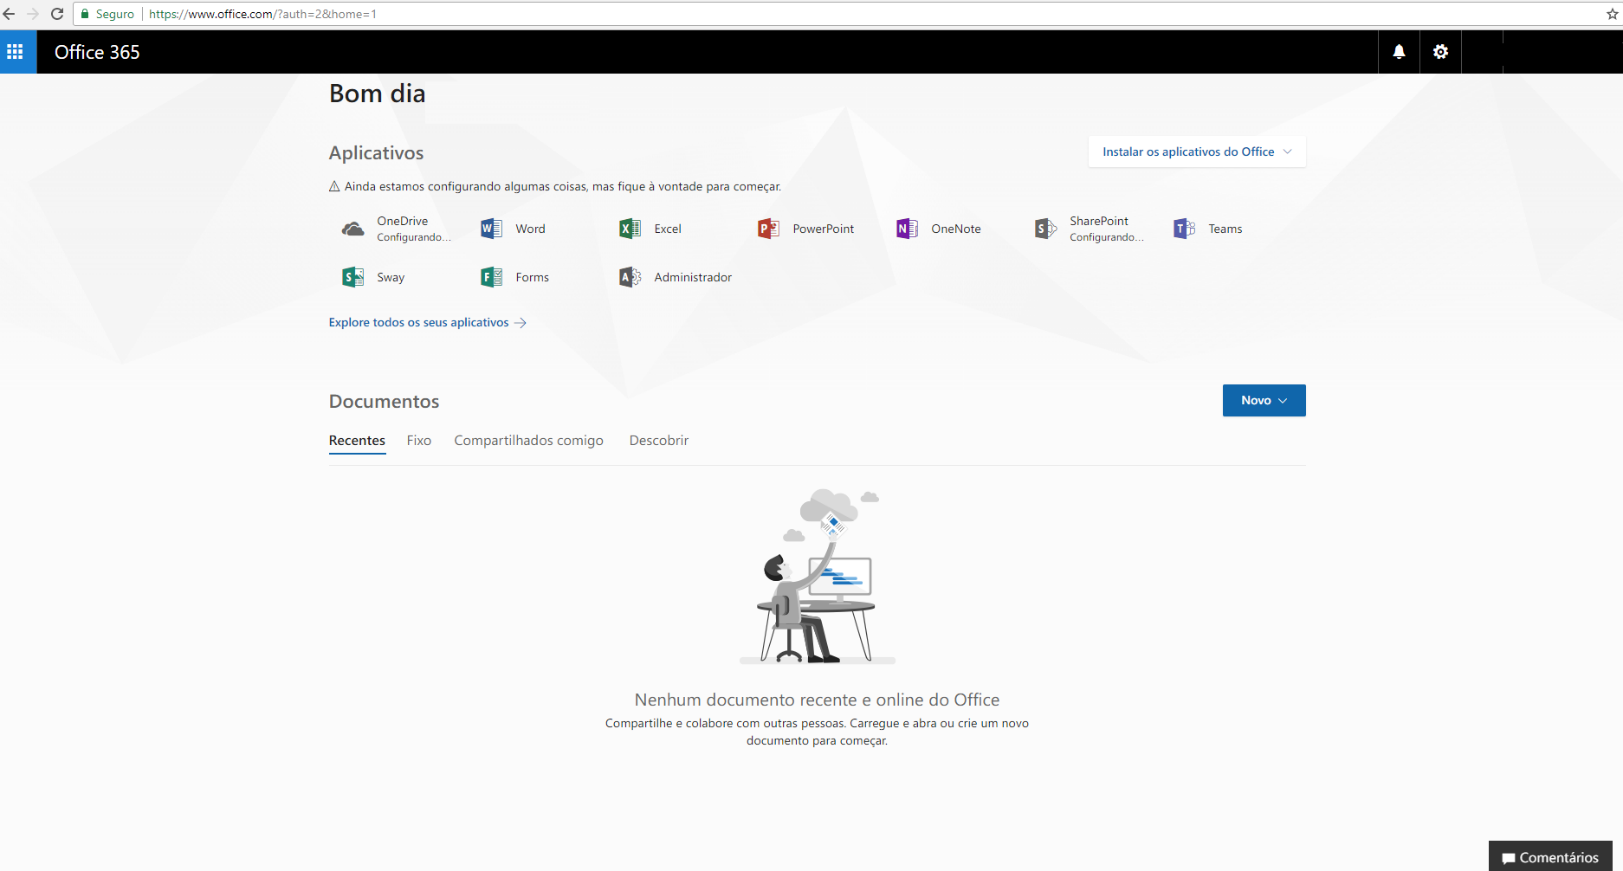Launch the OneNote app icon
Viewport: 1623px width, 871px height.
(x=907, y=229)
